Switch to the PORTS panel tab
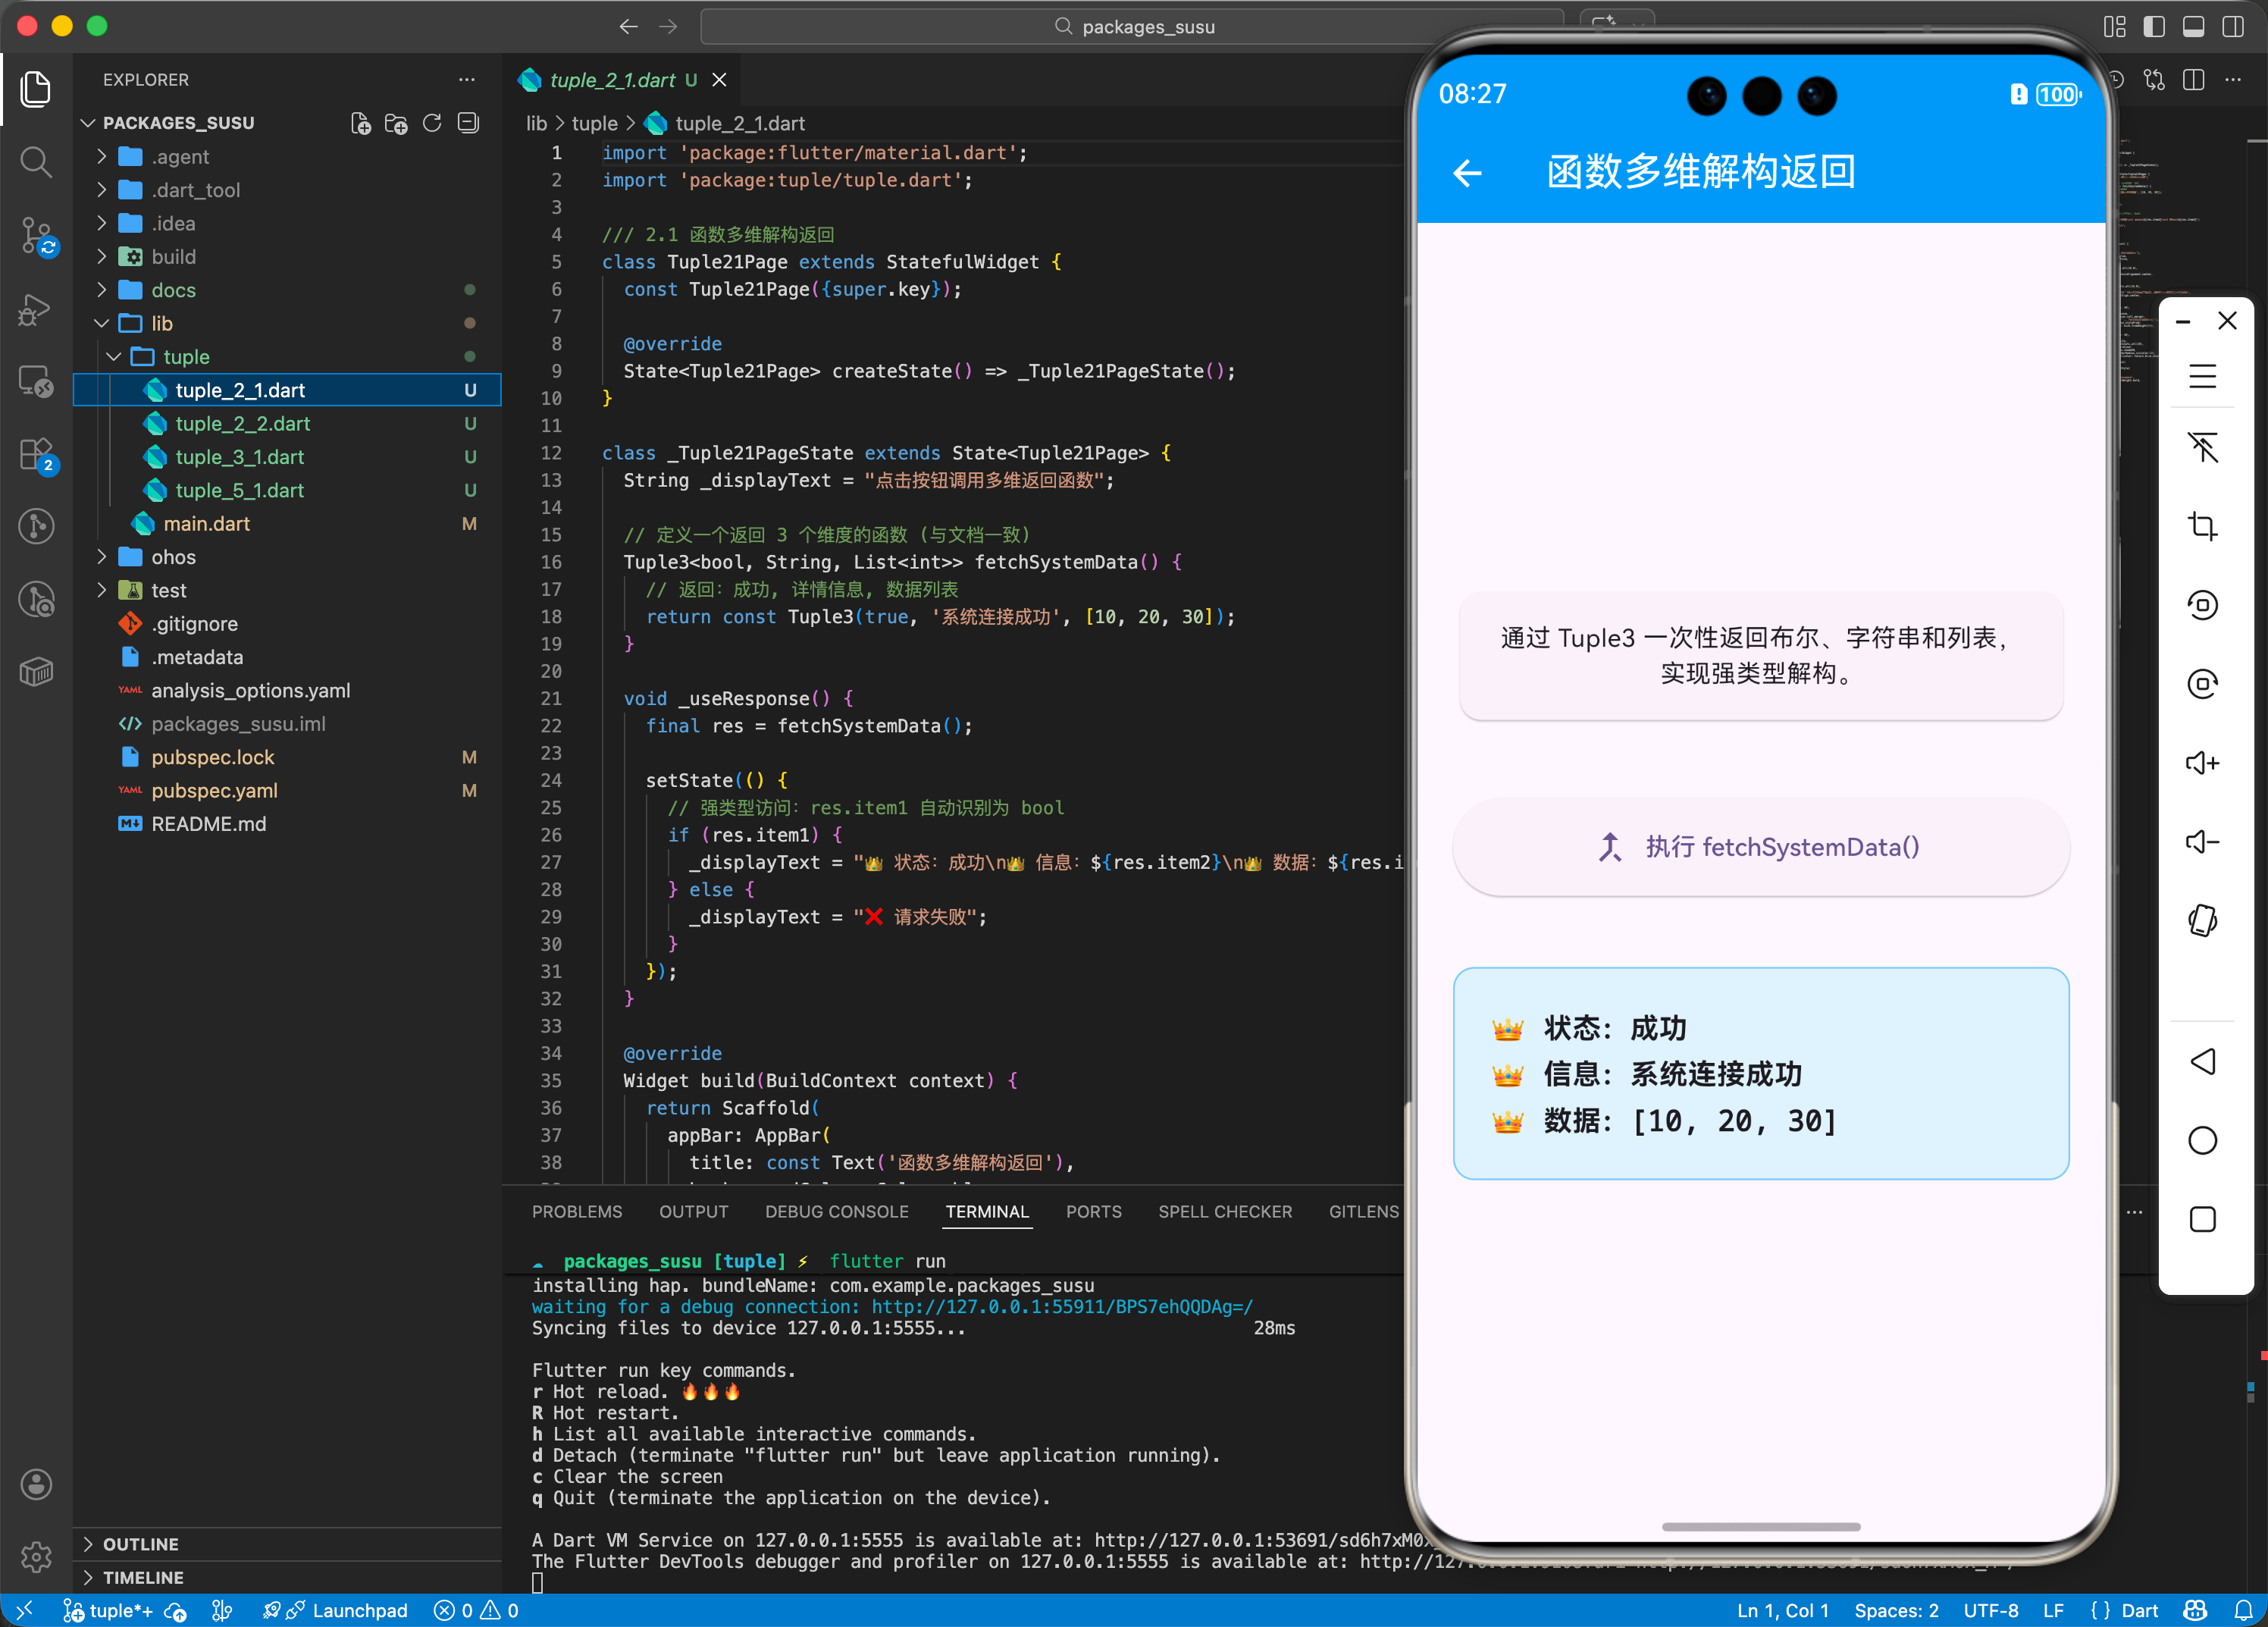Viewport: 2268px width, 1627px height. coord(1094,1212)
